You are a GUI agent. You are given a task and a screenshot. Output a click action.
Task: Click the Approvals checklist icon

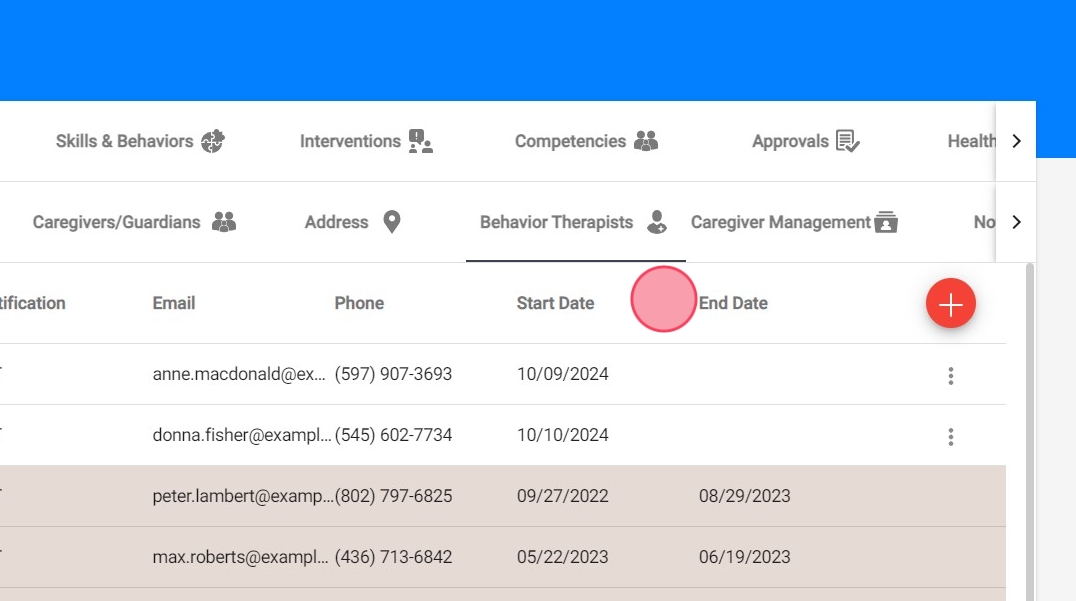pos(848,141)
